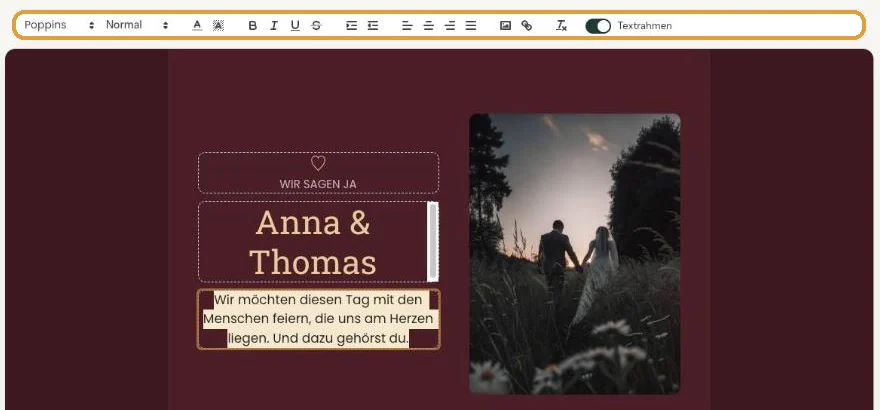Click the highlighted invitation paragraph text

pos(318,319)
